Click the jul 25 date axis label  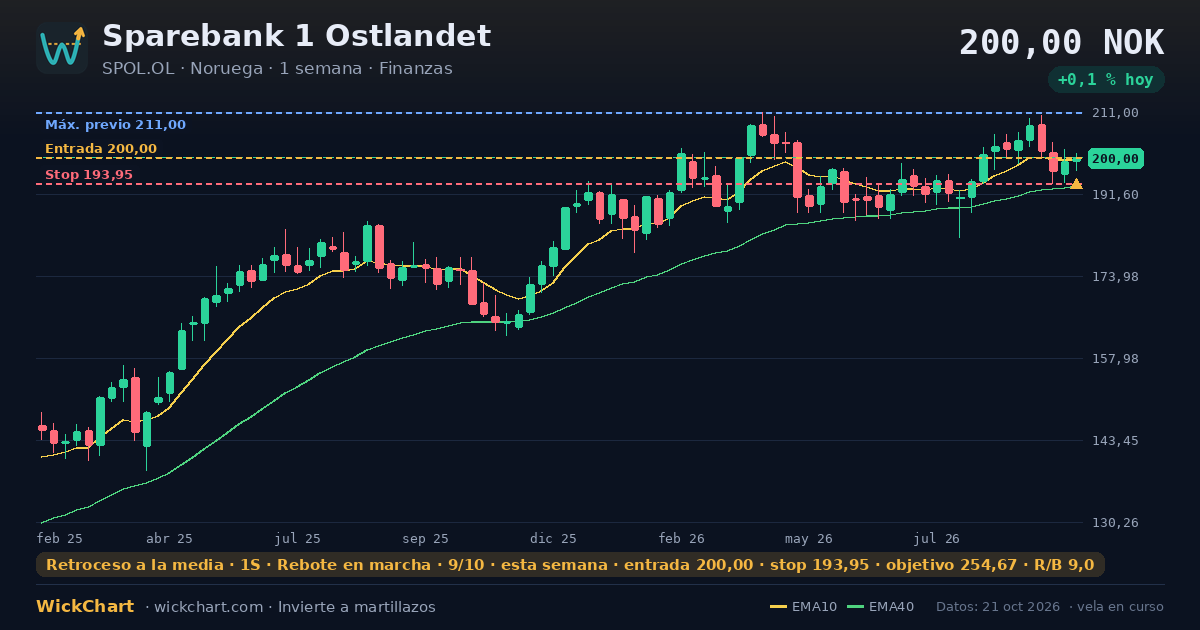298,538
